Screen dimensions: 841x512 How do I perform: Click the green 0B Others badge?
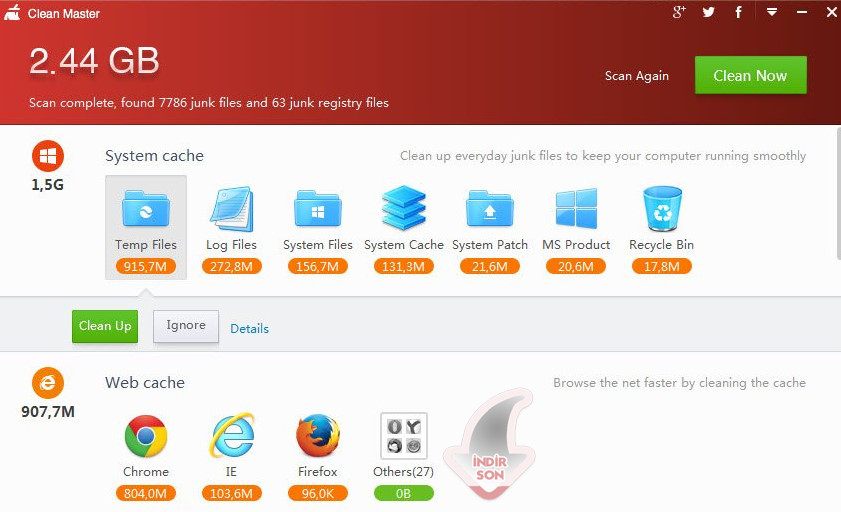403,493
